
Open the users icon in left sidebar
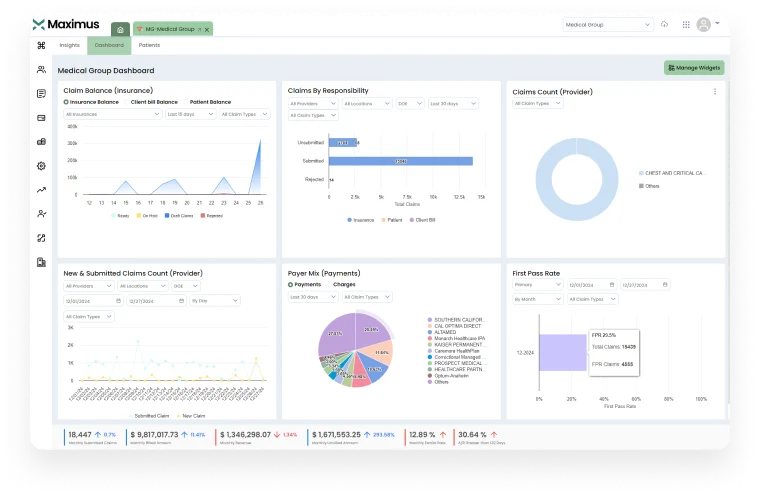point(41,70)
